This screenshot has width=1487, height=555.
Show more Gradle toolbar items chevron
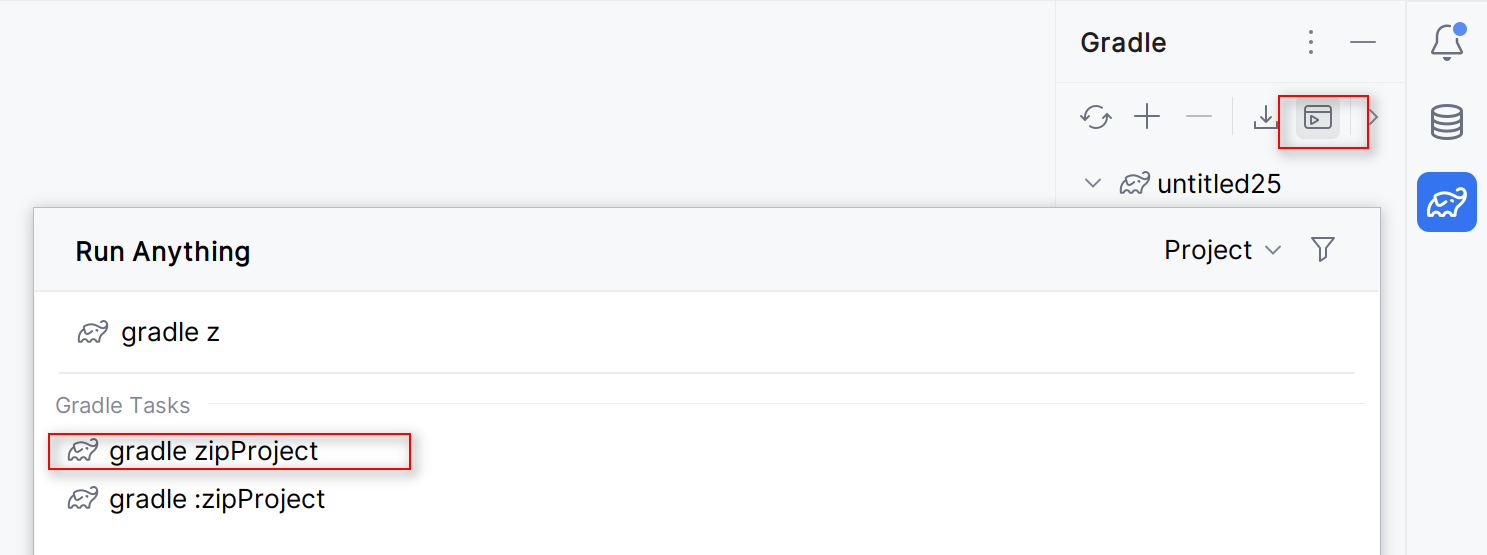pyautogui.click(x=1373, y=118)
